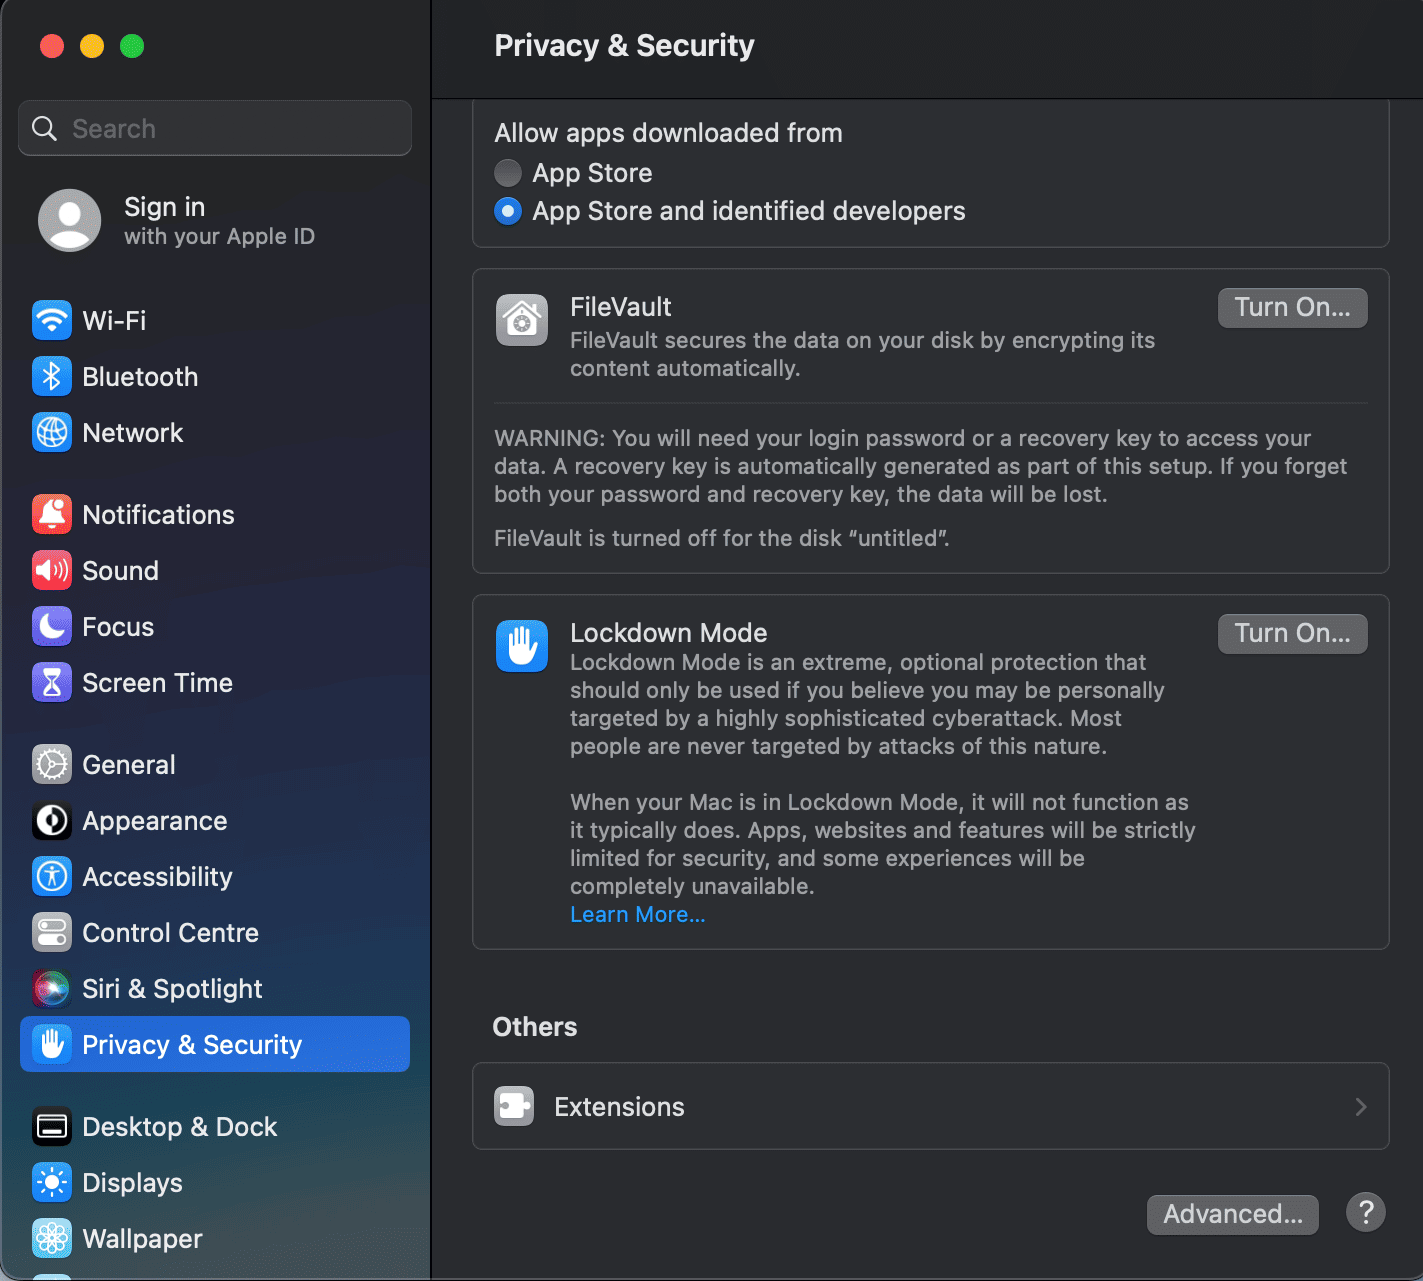Click the General gear icon

[52, 764]
